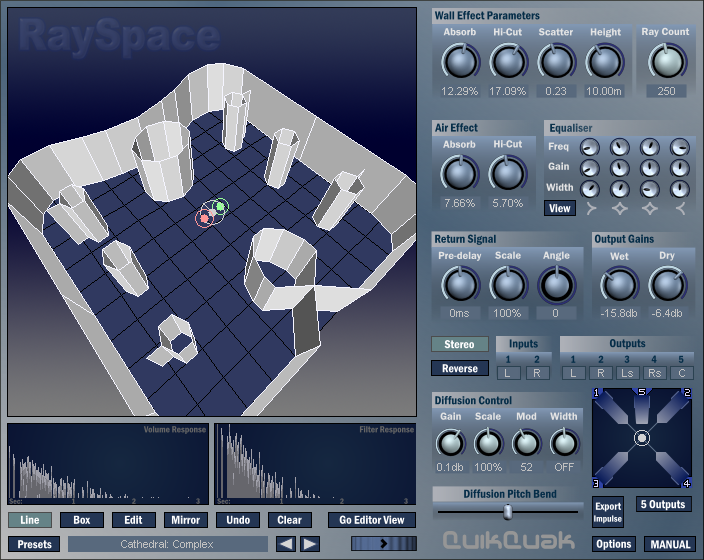
Task: Toggle the Reverse button
Action: [460, 368]
